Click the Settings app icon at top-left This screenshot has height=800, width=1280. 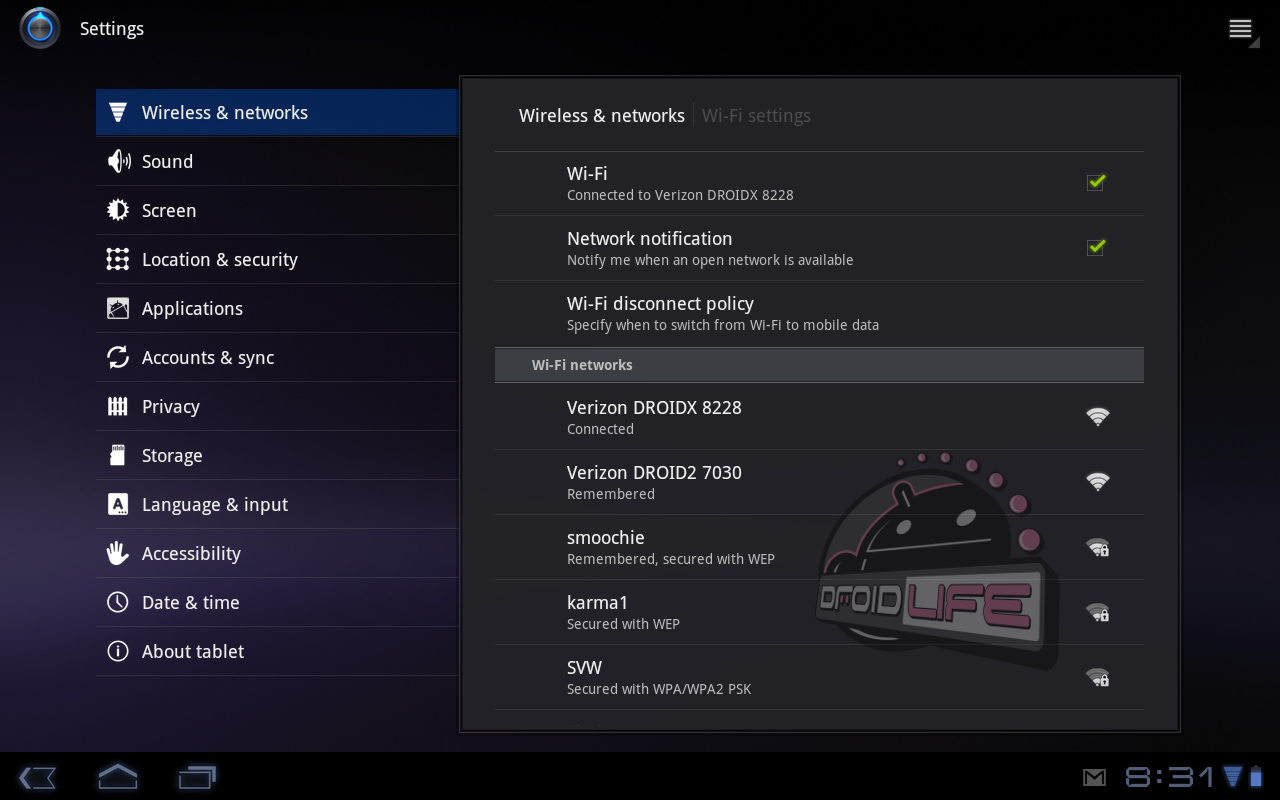click(40, 28)
